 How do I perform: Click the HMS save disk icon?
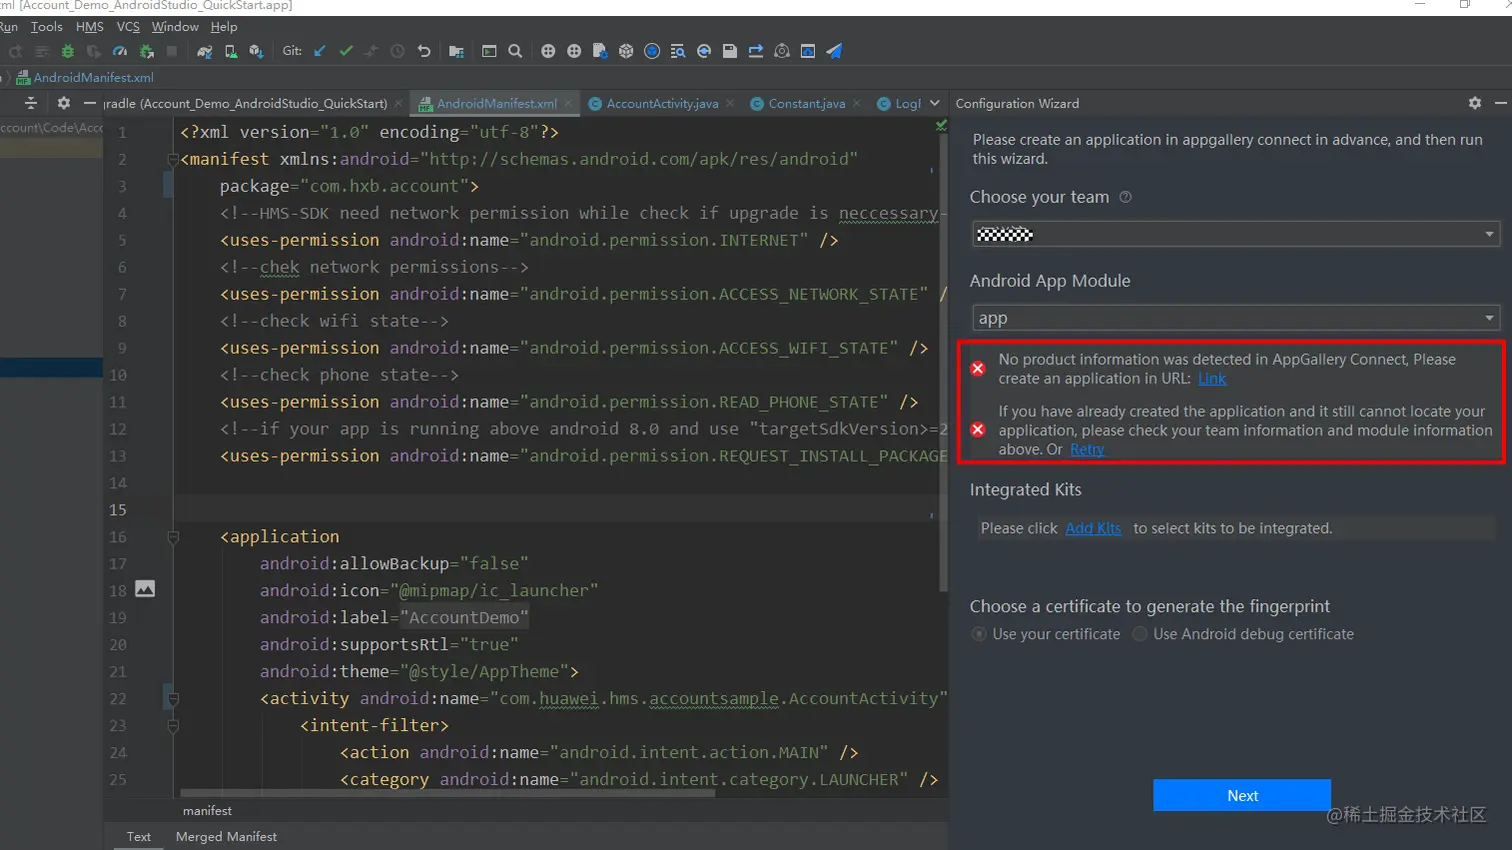coord(730,51)
